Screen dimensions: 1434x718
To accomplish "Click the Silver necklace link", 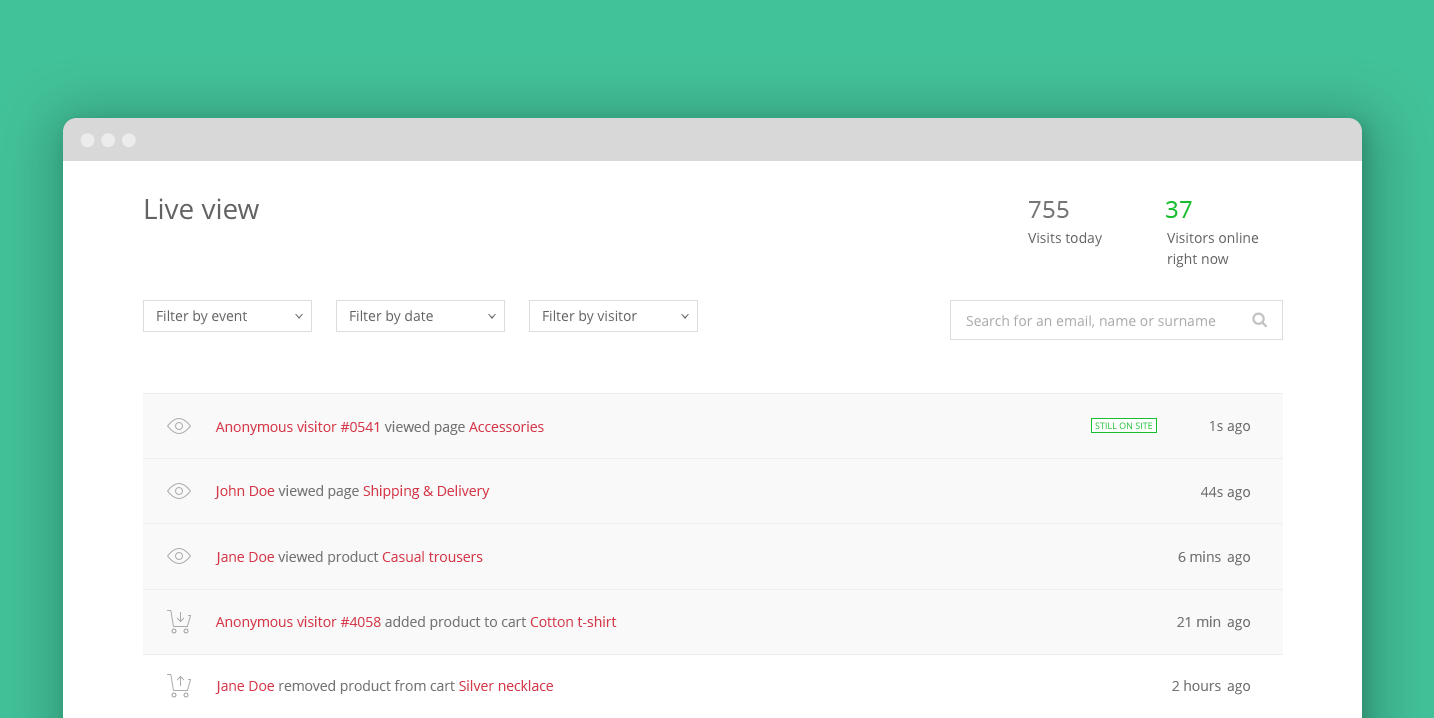I will [x=506, y=685].
